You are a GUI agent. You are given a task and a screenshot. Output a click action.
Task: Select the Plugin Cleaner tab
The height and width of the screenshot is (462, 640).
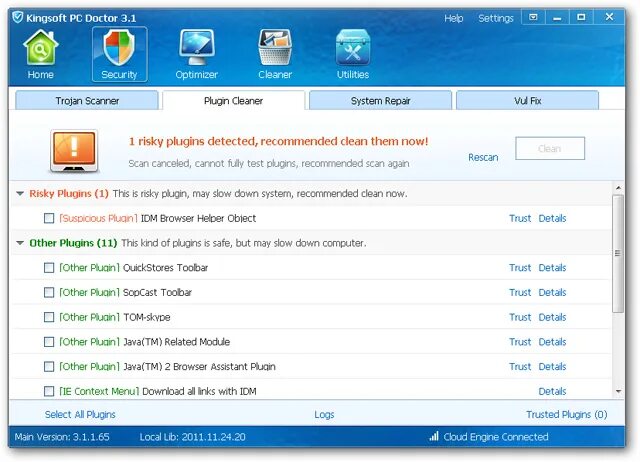[233, 100]
